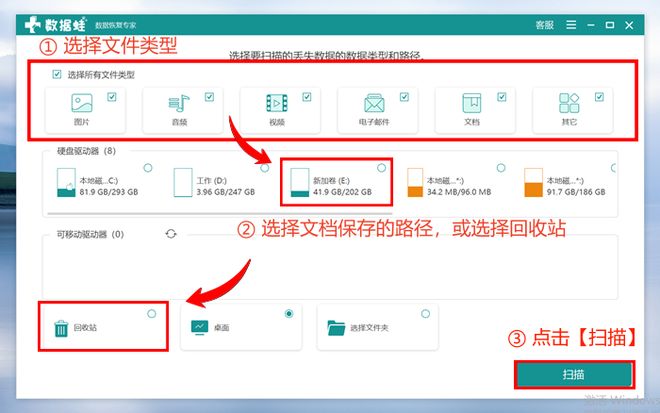Click the 3.96 GB/247 GB text
The width and height of the screenshot is (660, 413).
[226, 192]
